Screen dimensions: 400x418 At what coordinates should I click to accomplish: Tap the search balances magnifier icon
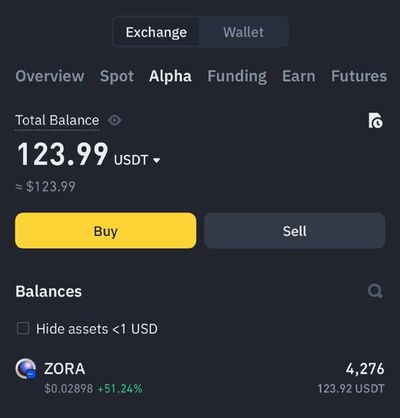click(x=375, y=291)
